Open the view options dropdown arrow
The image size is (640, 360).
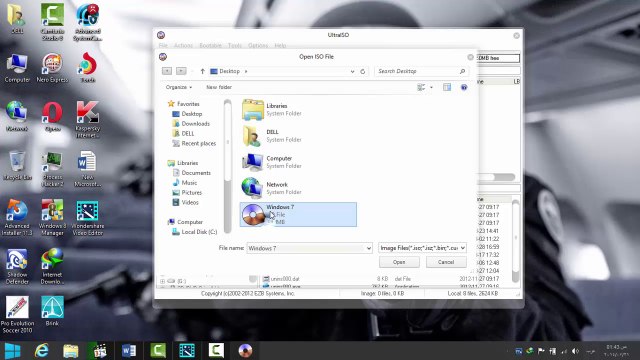pyautogui.click(x=431, y=87)
